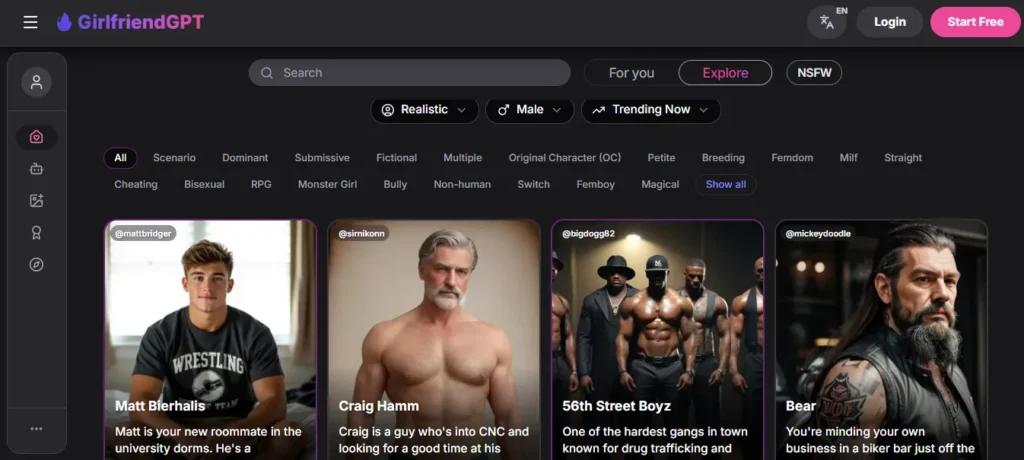Select the All category tag
This screenshot has height=460, width=1024.
120,157
